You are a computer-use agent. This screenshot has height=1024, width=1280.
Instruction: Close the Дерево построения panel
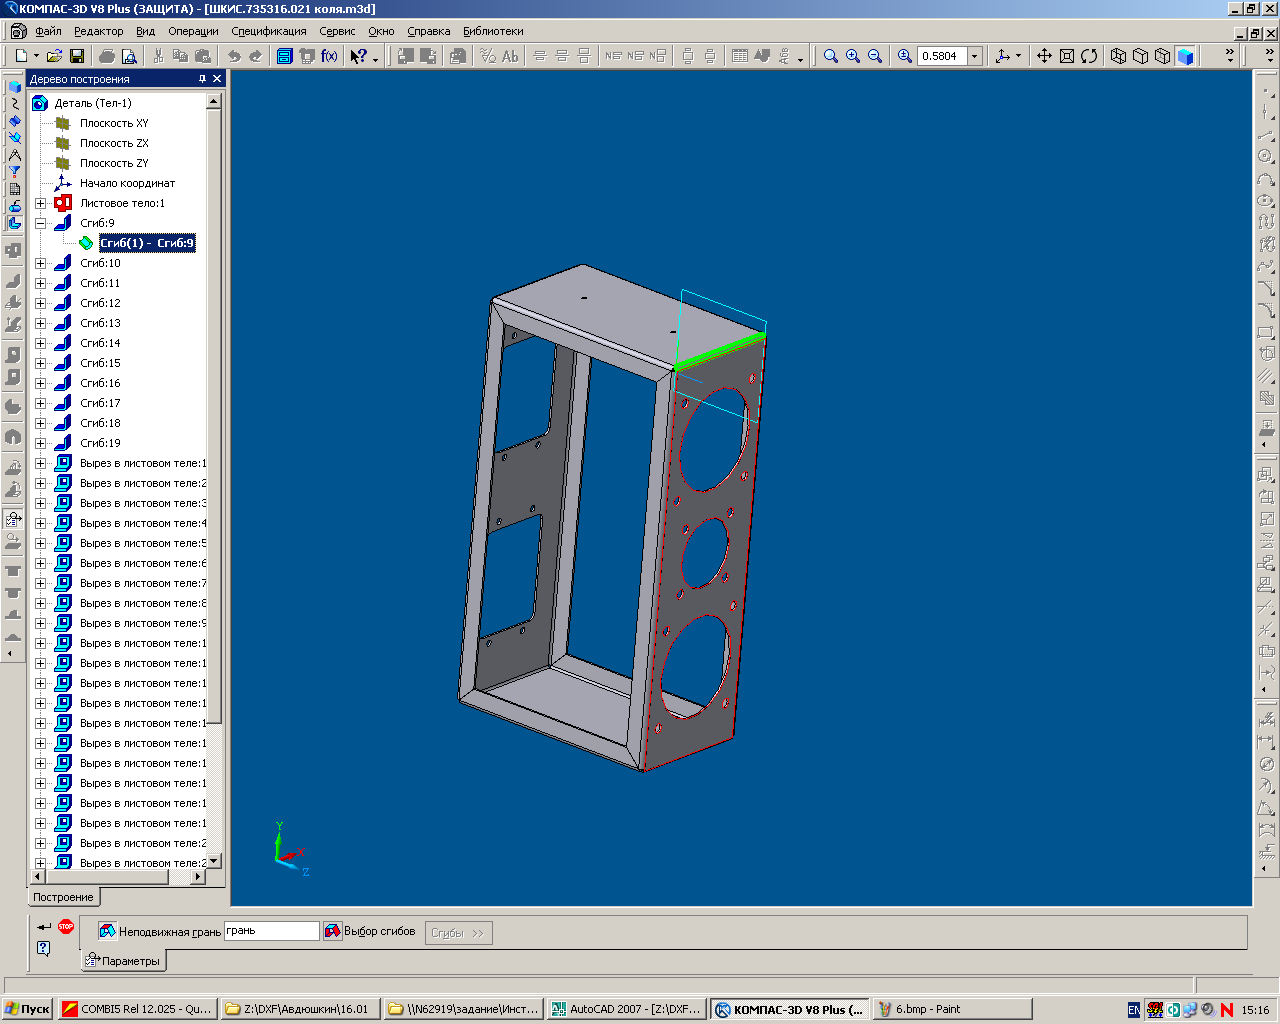(217, 79)
